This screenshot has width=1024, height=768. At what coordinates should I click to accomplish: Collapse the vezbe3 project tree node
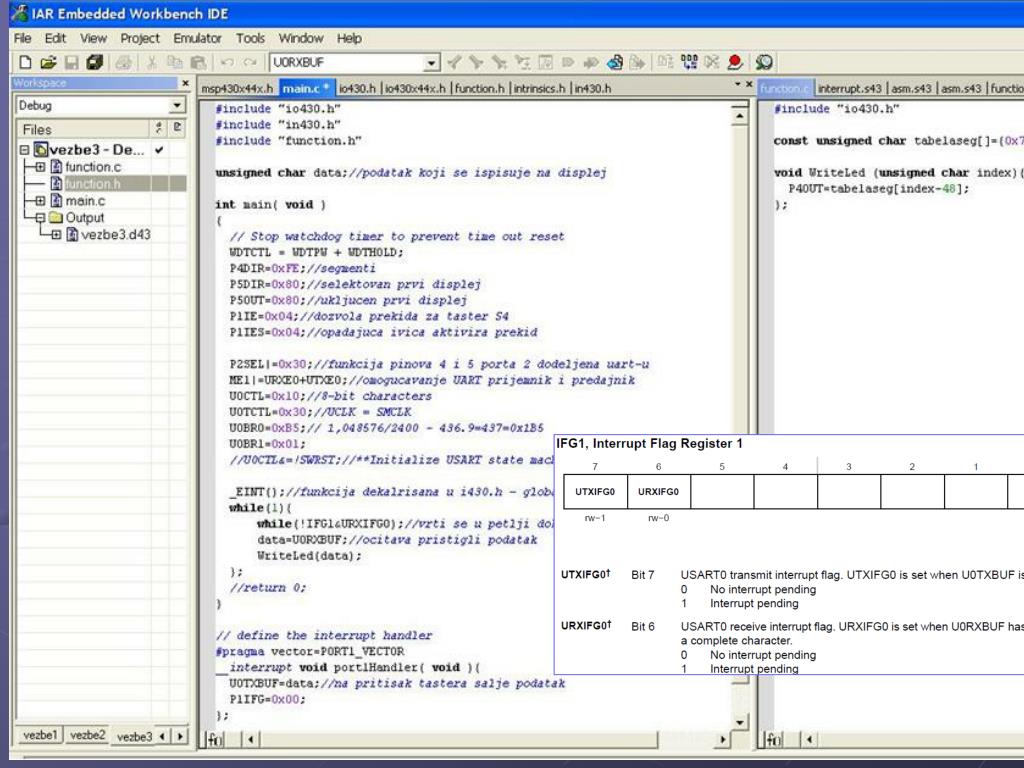pos(24,150)
